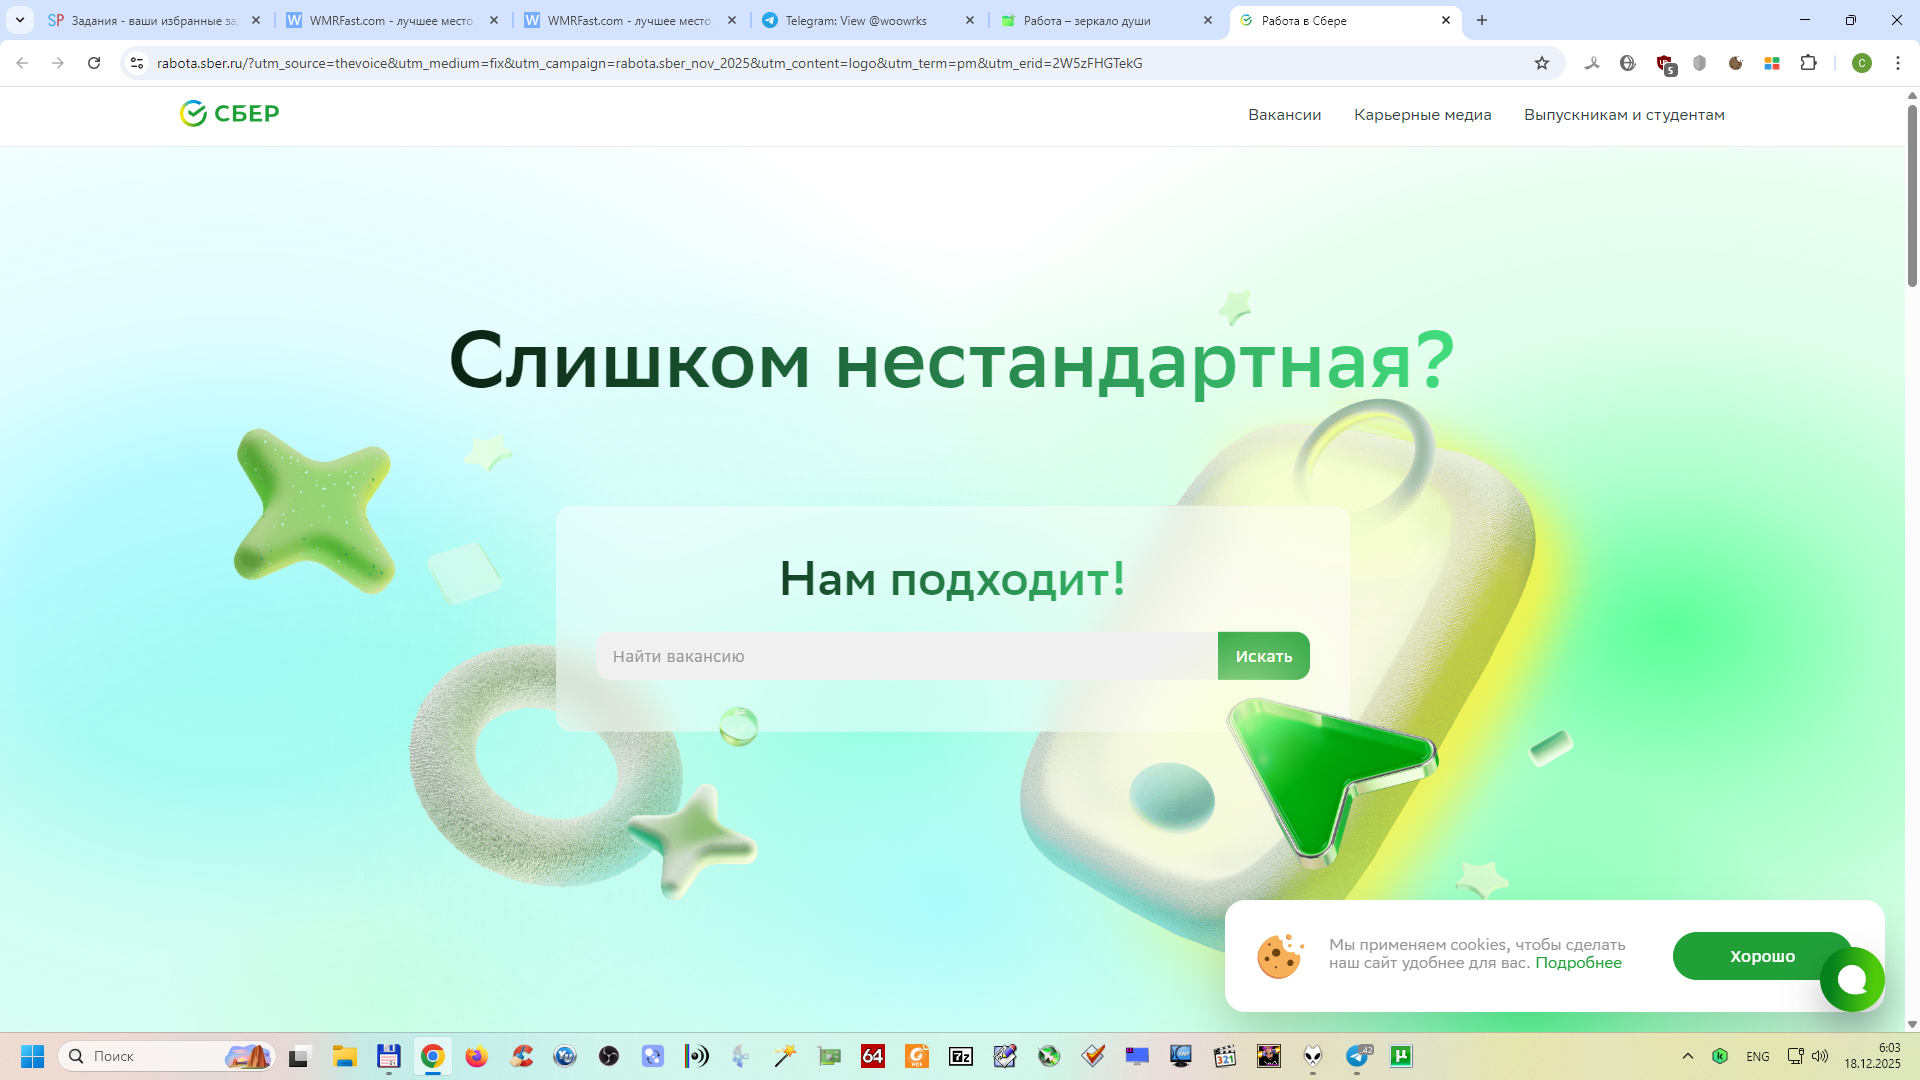Show hidden system tray icons
1920x1080 pixels.
pyautogui.click(x=1687, y=1056)
